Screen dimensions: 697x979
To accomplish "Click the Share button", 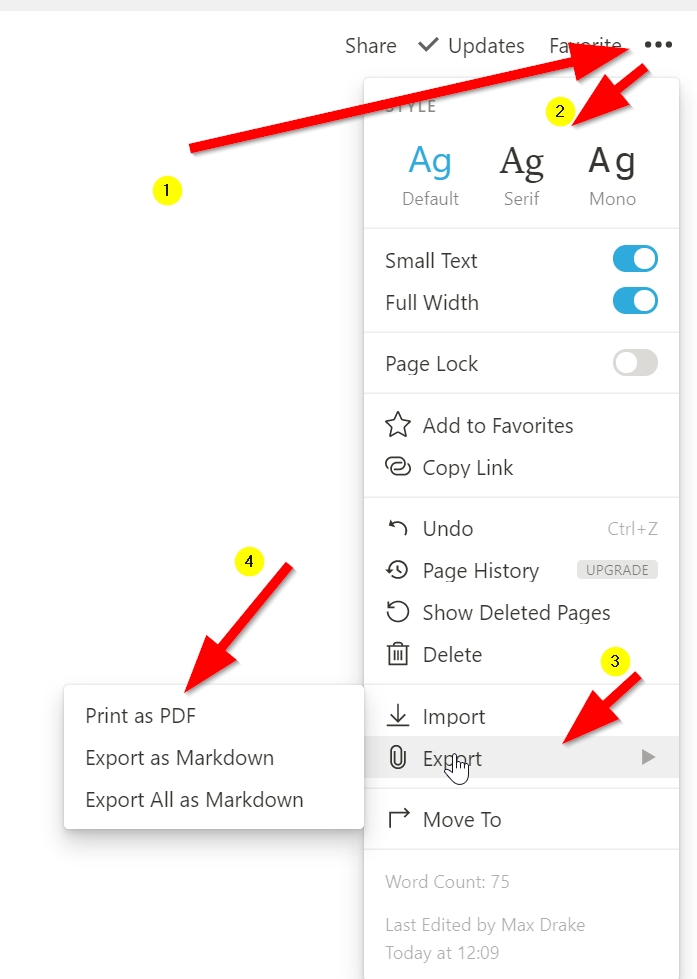I will click(371, 46).
